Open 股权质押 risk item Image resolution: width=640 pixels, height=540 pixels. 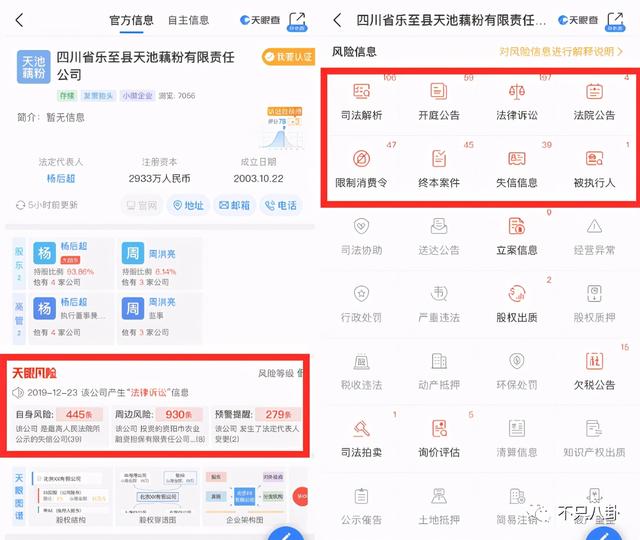click(x=594, y=304)
